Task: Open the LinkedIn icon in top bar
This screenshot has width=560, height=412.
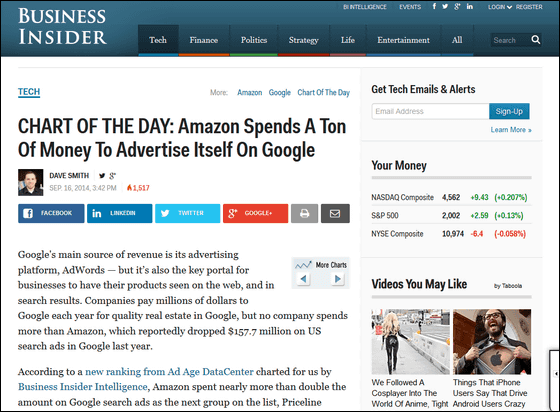Action: pyautogui.click(x=470, y=6)
